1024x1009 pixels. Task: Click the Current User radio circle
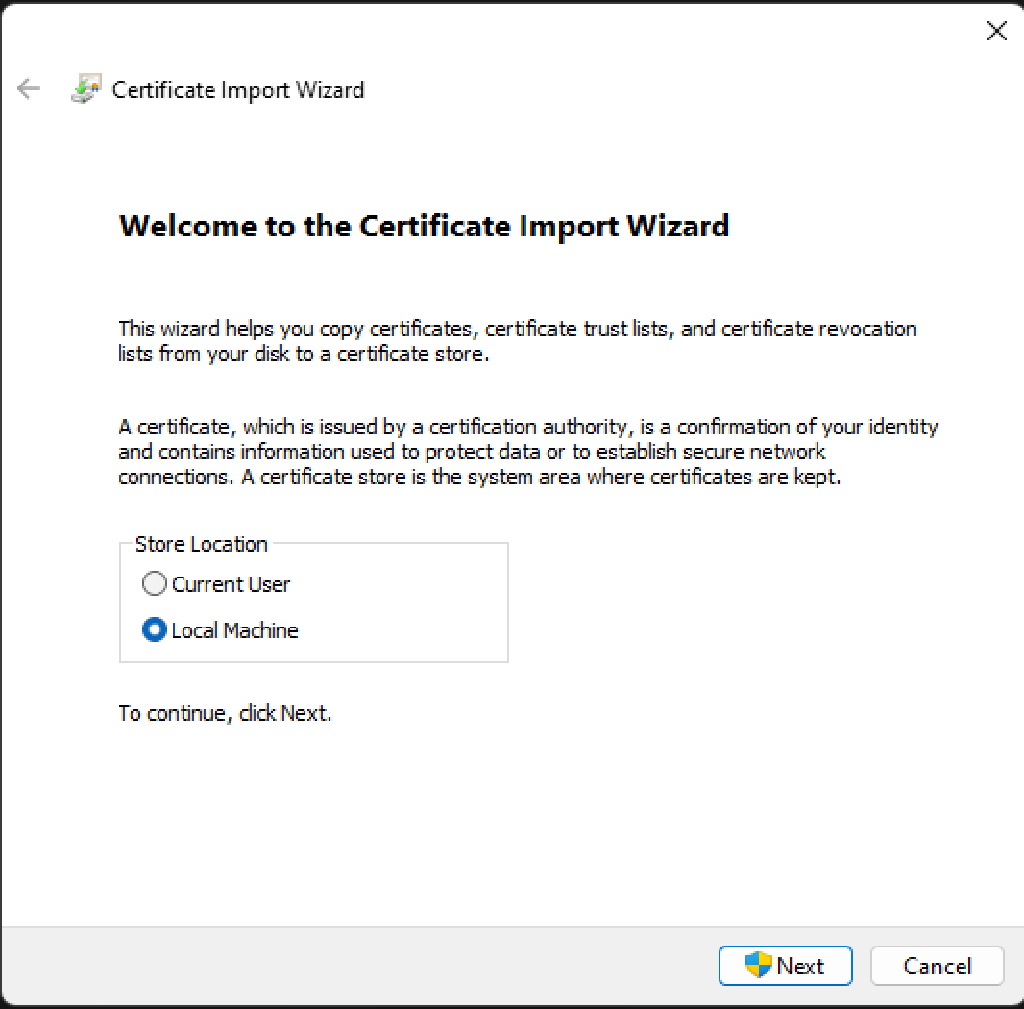tap(154, 584)
